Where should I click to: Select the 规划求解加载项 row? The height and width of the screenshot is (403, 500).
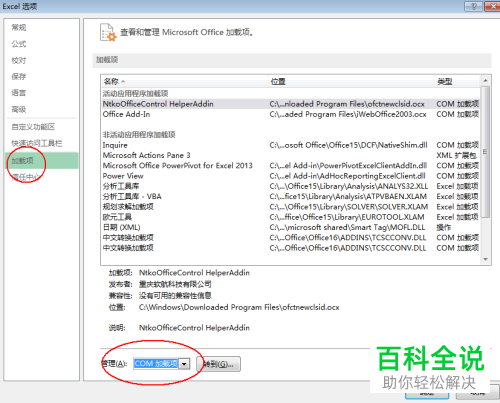291,207
